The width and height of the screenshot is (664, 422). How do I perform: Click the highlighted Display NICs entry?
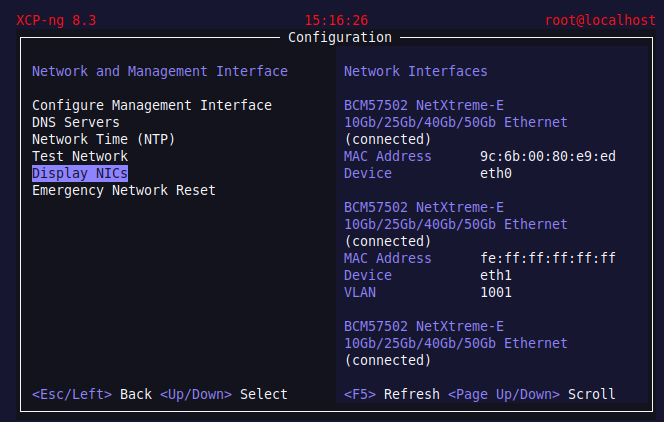(x=79, y=173)
